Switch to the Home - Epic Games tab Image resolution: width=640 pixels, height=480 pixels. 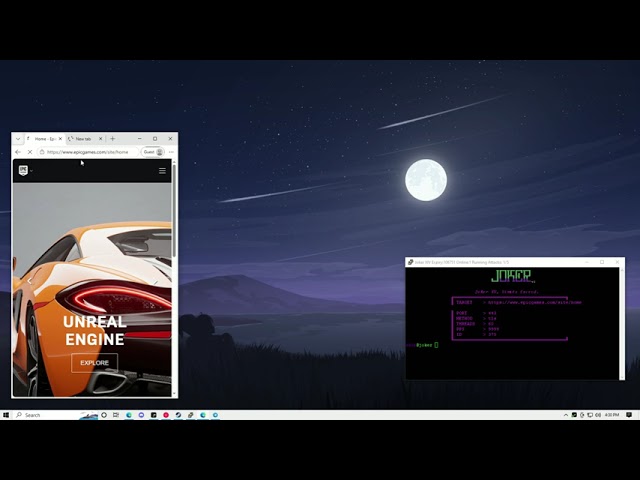click(44, 139)
